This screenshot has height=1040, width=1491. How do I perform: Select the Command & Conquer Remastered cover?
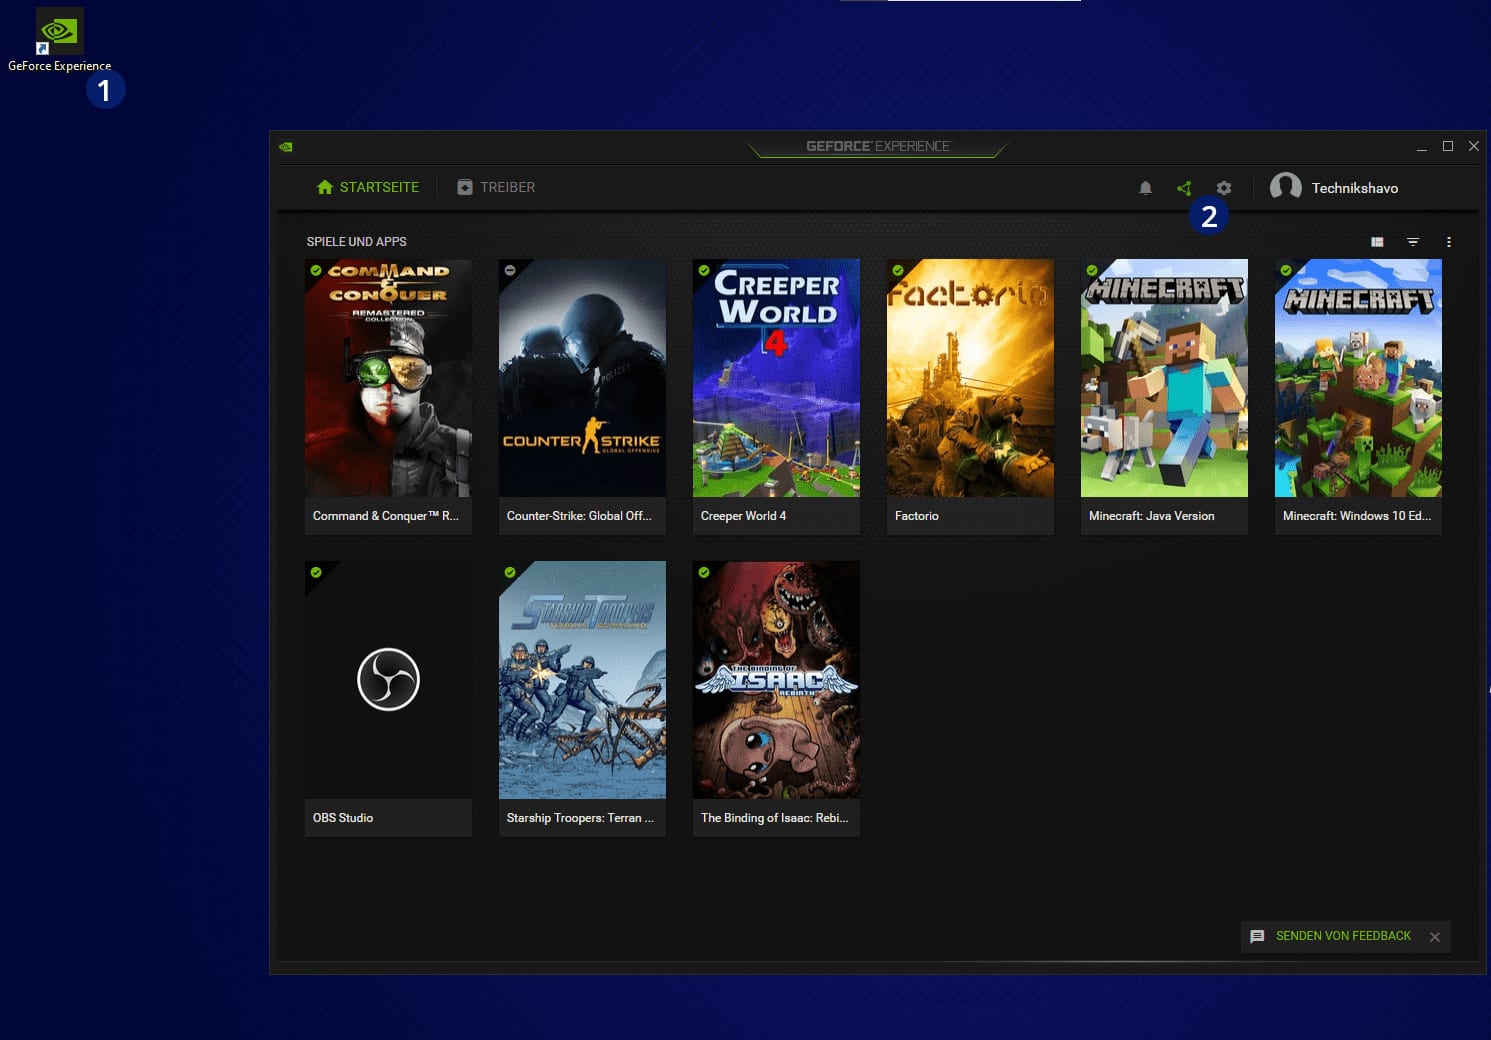[388, 378]
